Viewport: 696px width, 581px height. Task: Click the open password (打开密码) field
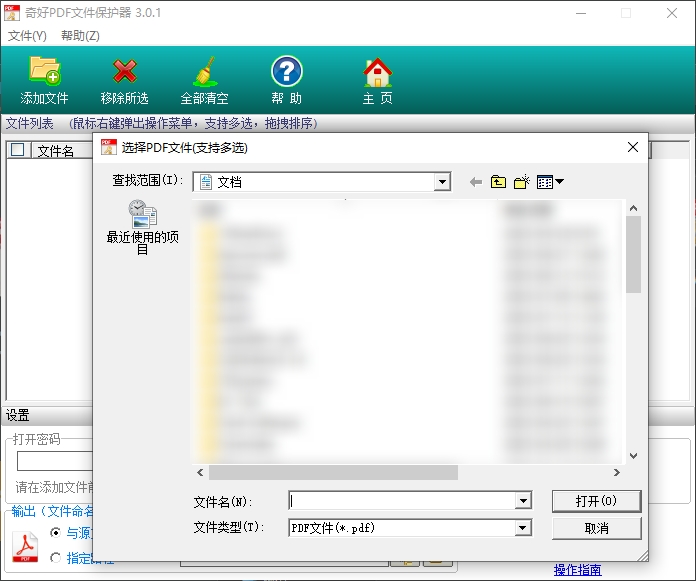pos(55,461)
